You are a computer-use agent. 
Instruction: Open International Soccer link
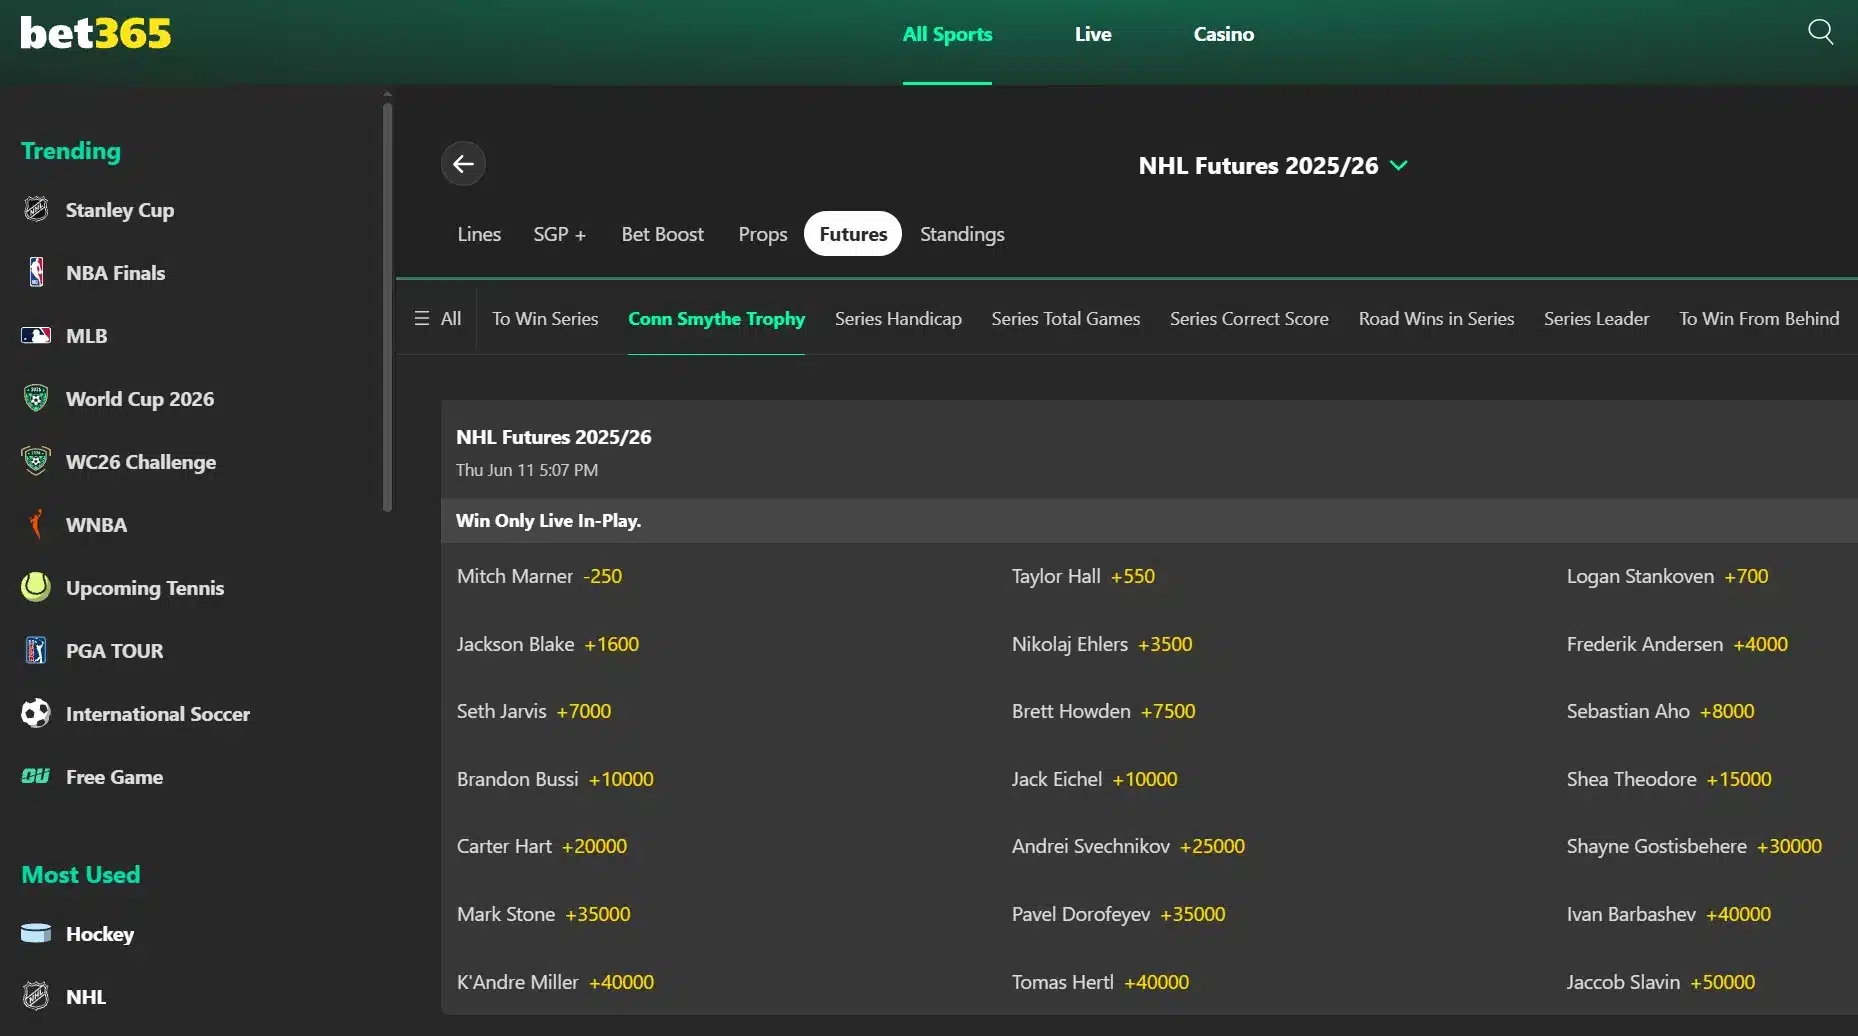point(158,714)
